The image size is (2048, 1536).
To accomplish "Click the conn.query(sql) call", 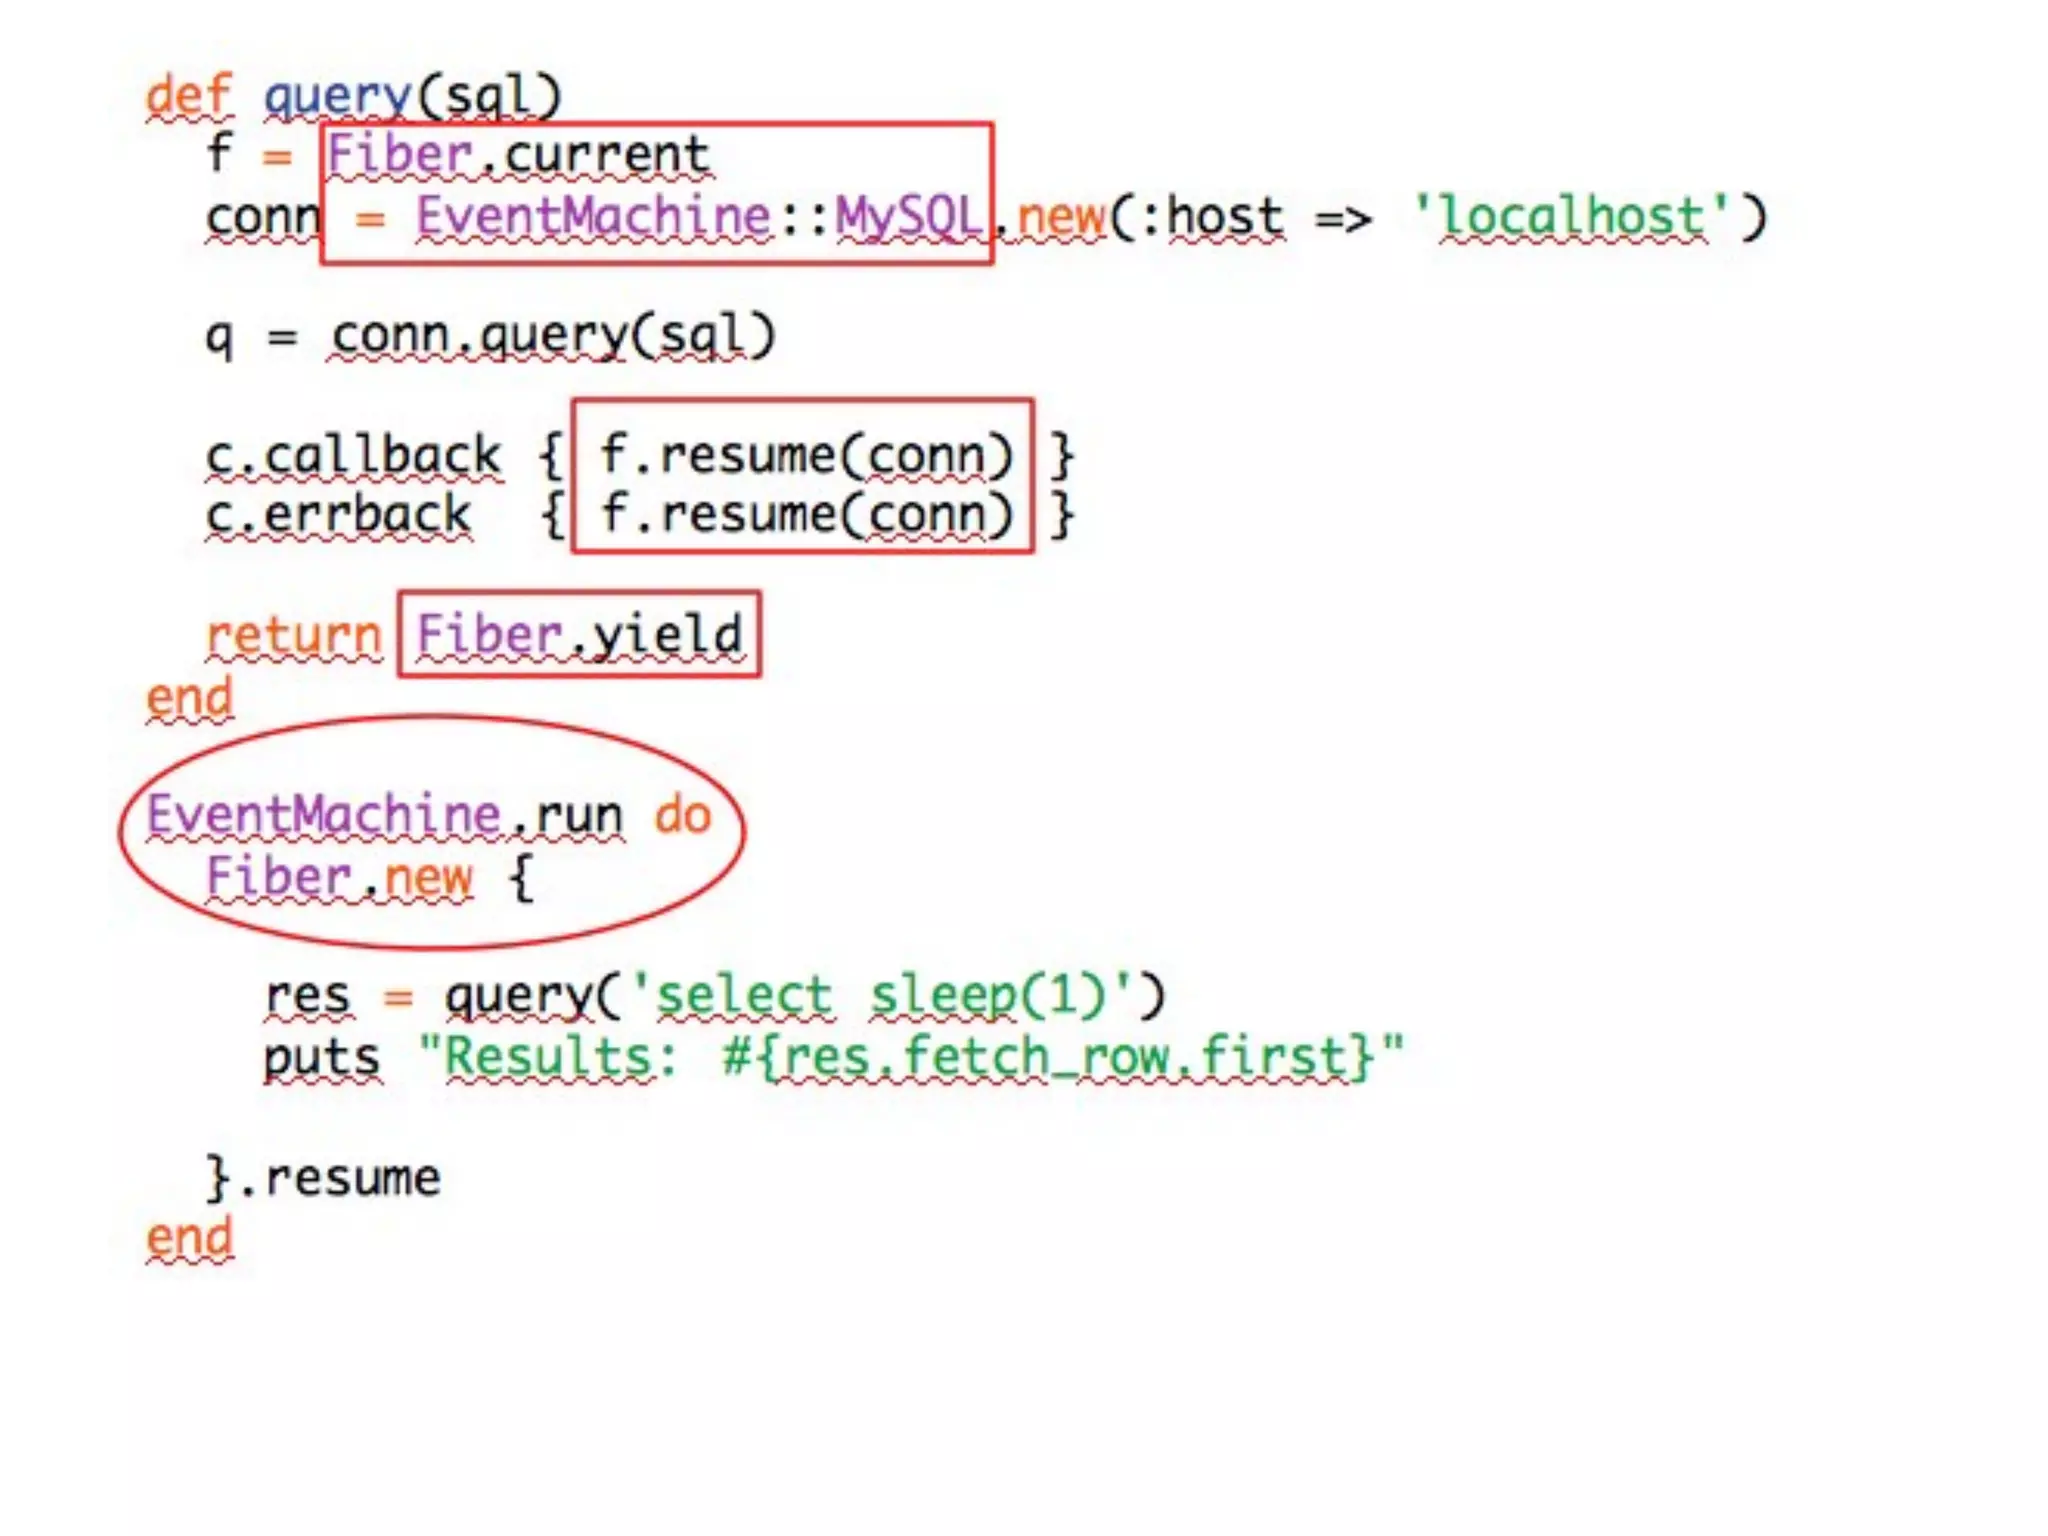I will 552,337.
